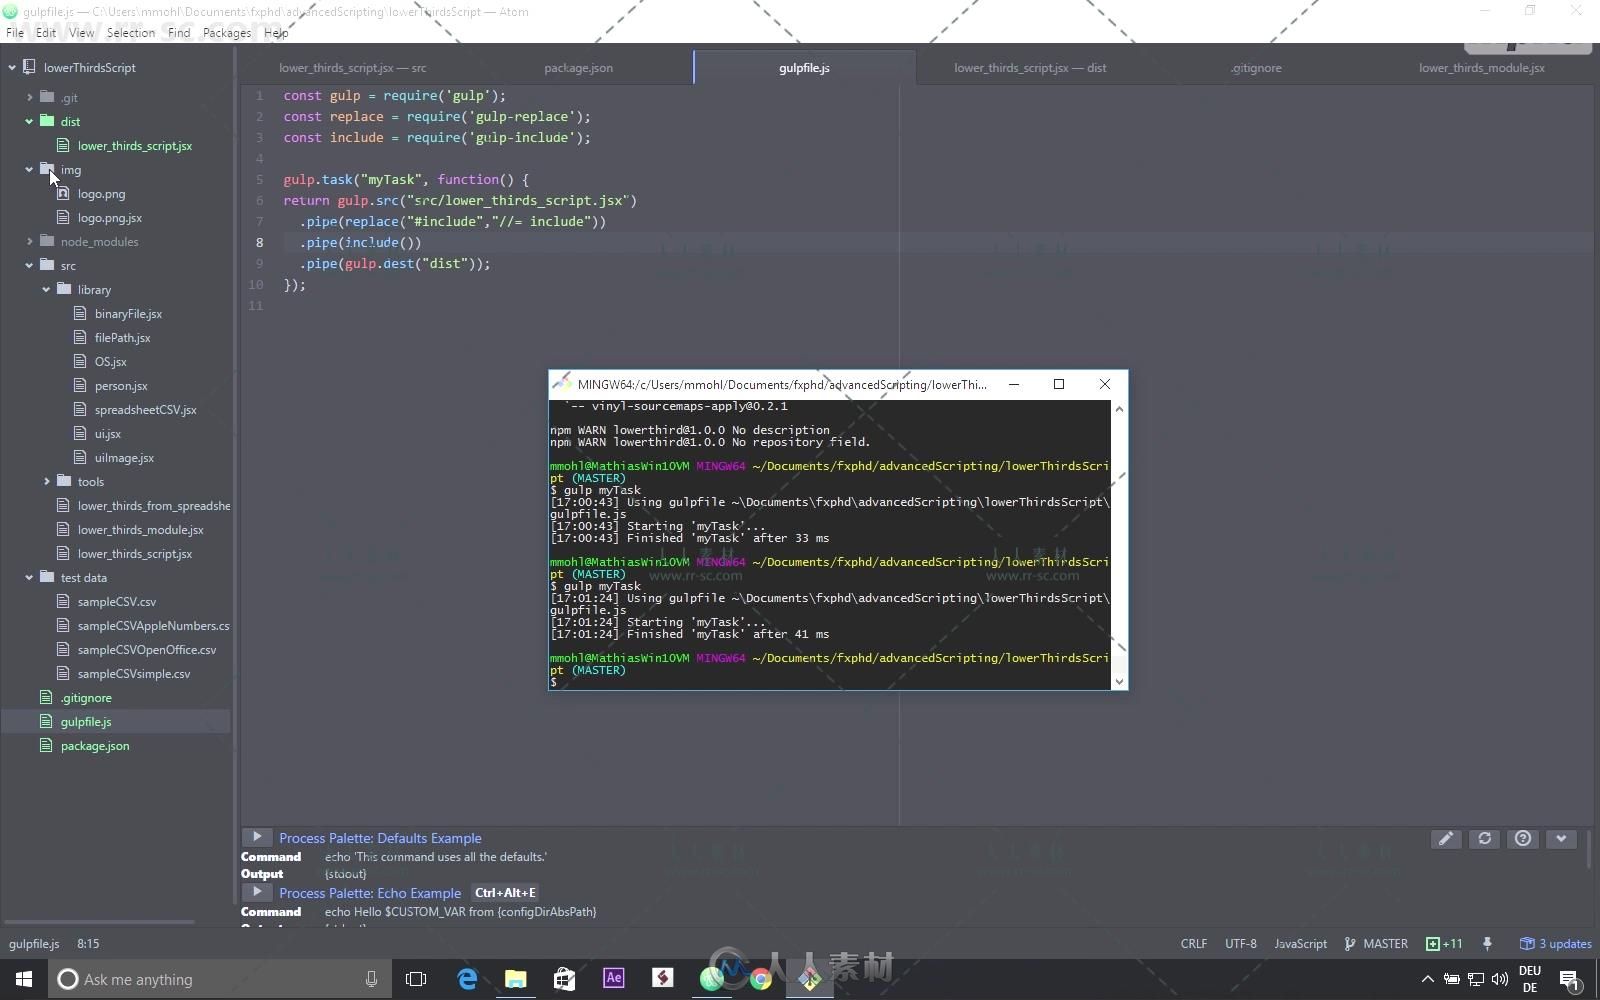This screenshot has height=1000, width=1600.
Task: Open the Find menu
Action: pyautogui.click(x=179, y=33)
